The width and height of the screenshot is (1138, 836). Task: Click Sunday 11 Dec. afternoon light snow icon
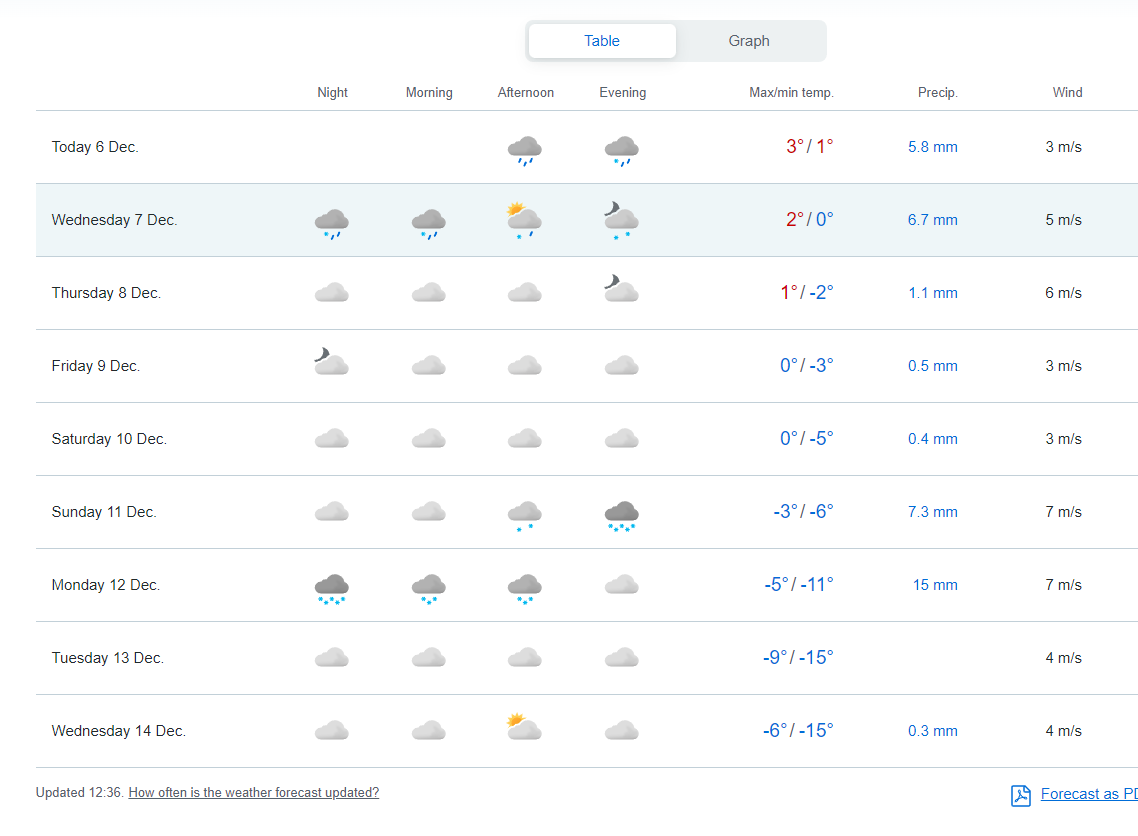coord(525,514)
